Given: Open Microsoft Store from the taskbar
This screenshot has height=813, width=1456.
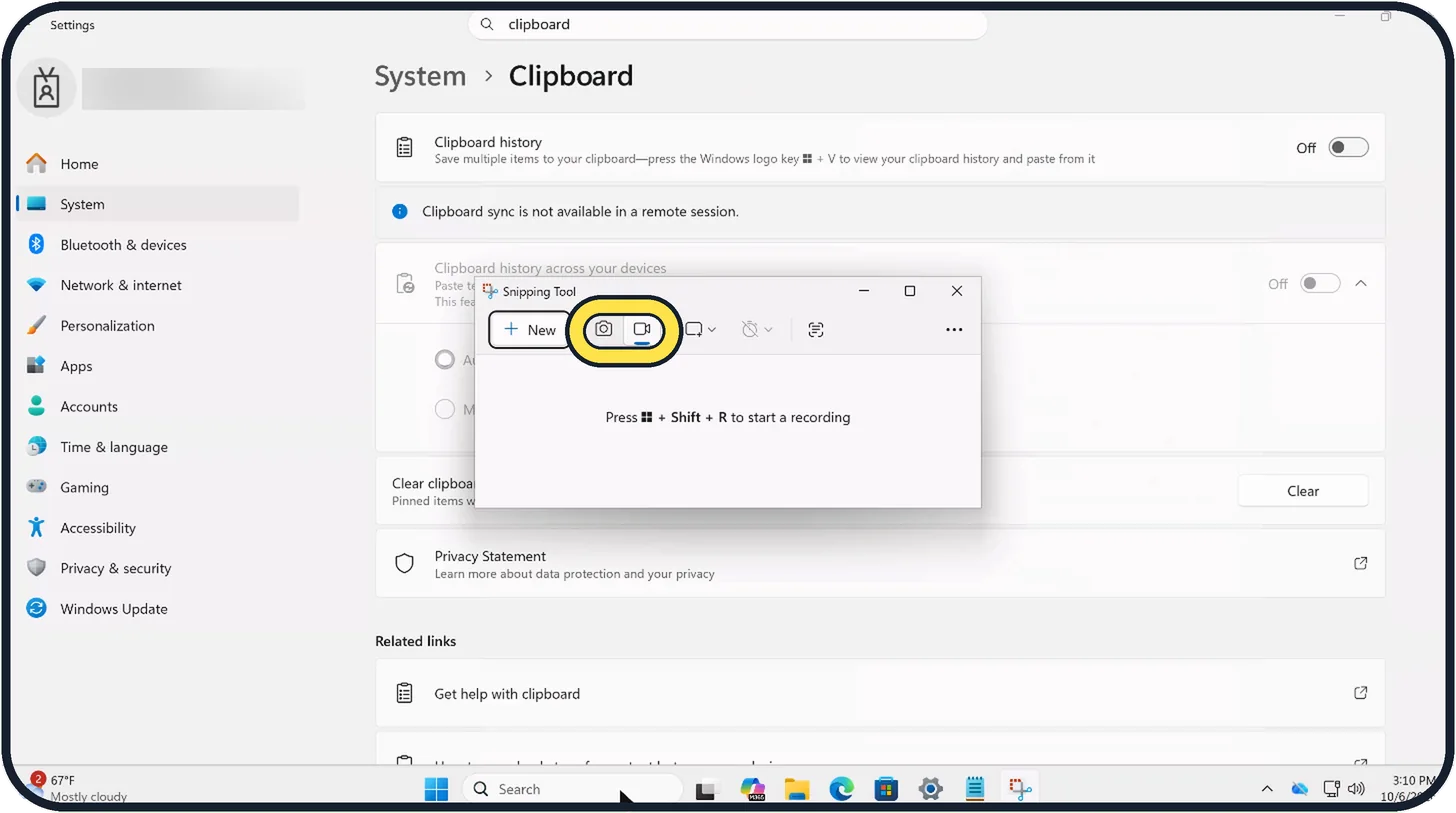Looking at the screenshot, I should point(886,789).
